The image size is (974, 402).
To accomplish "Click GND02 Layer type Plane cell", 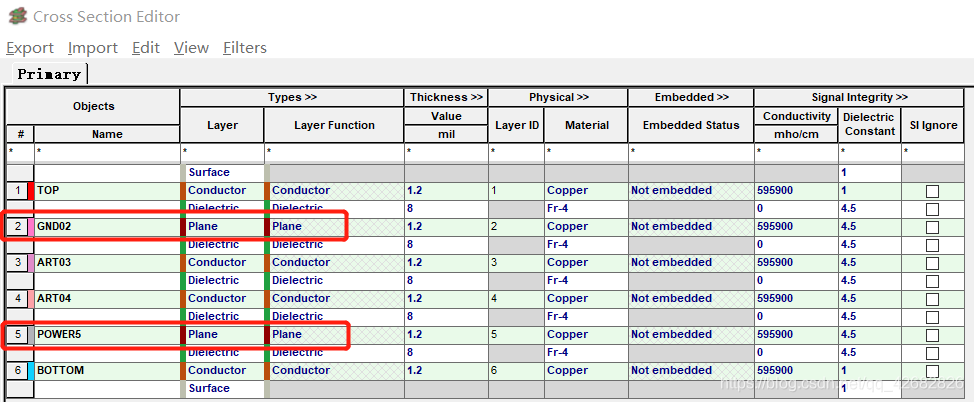I will click(x=222, y=227).
